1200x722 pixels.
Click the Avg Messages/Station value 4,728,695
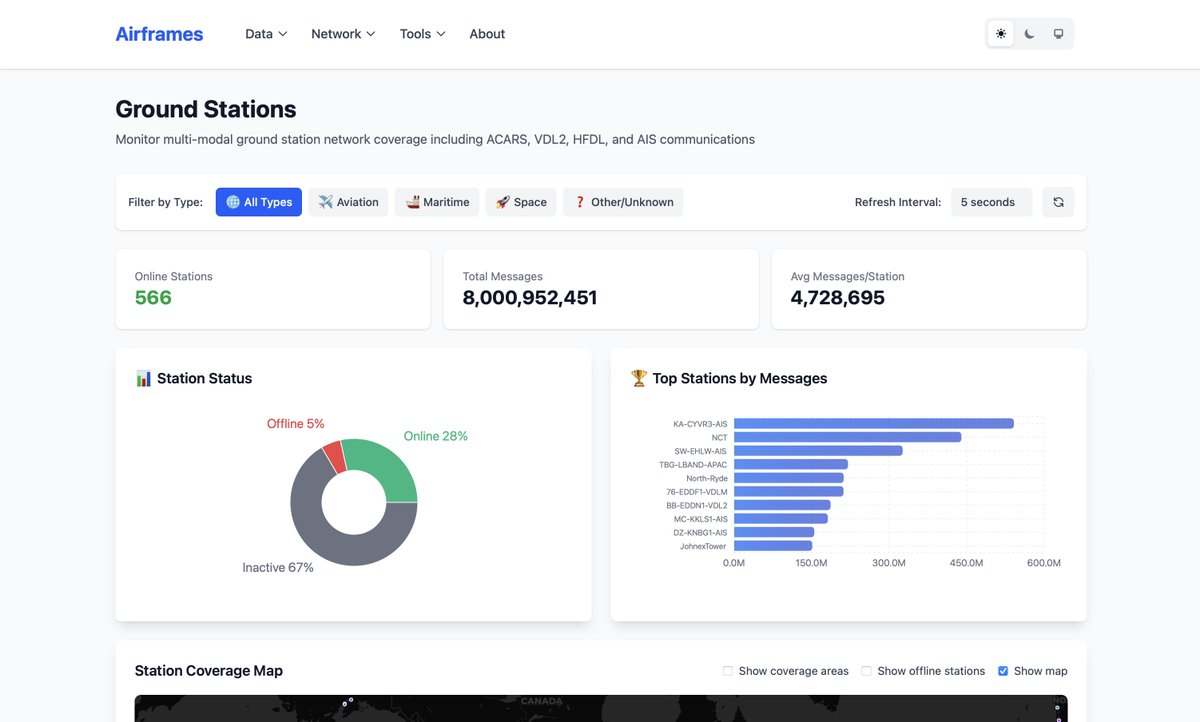(x=838, y=298)
